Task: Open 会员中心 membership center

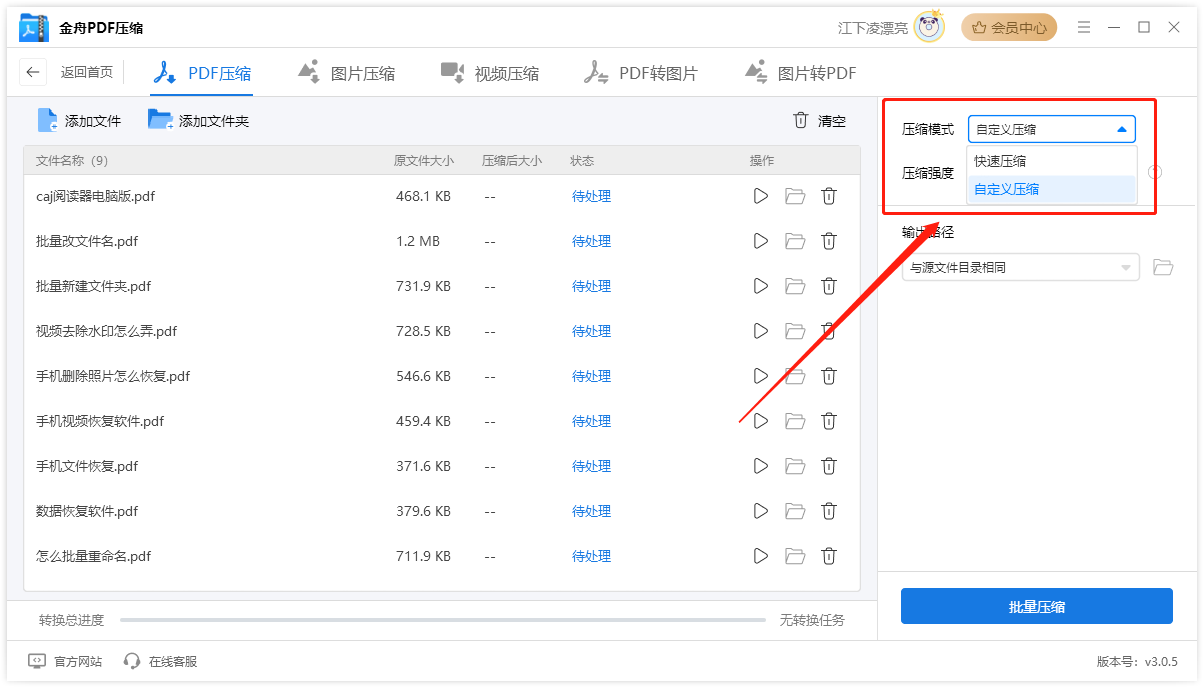Action: [1009, 27]
